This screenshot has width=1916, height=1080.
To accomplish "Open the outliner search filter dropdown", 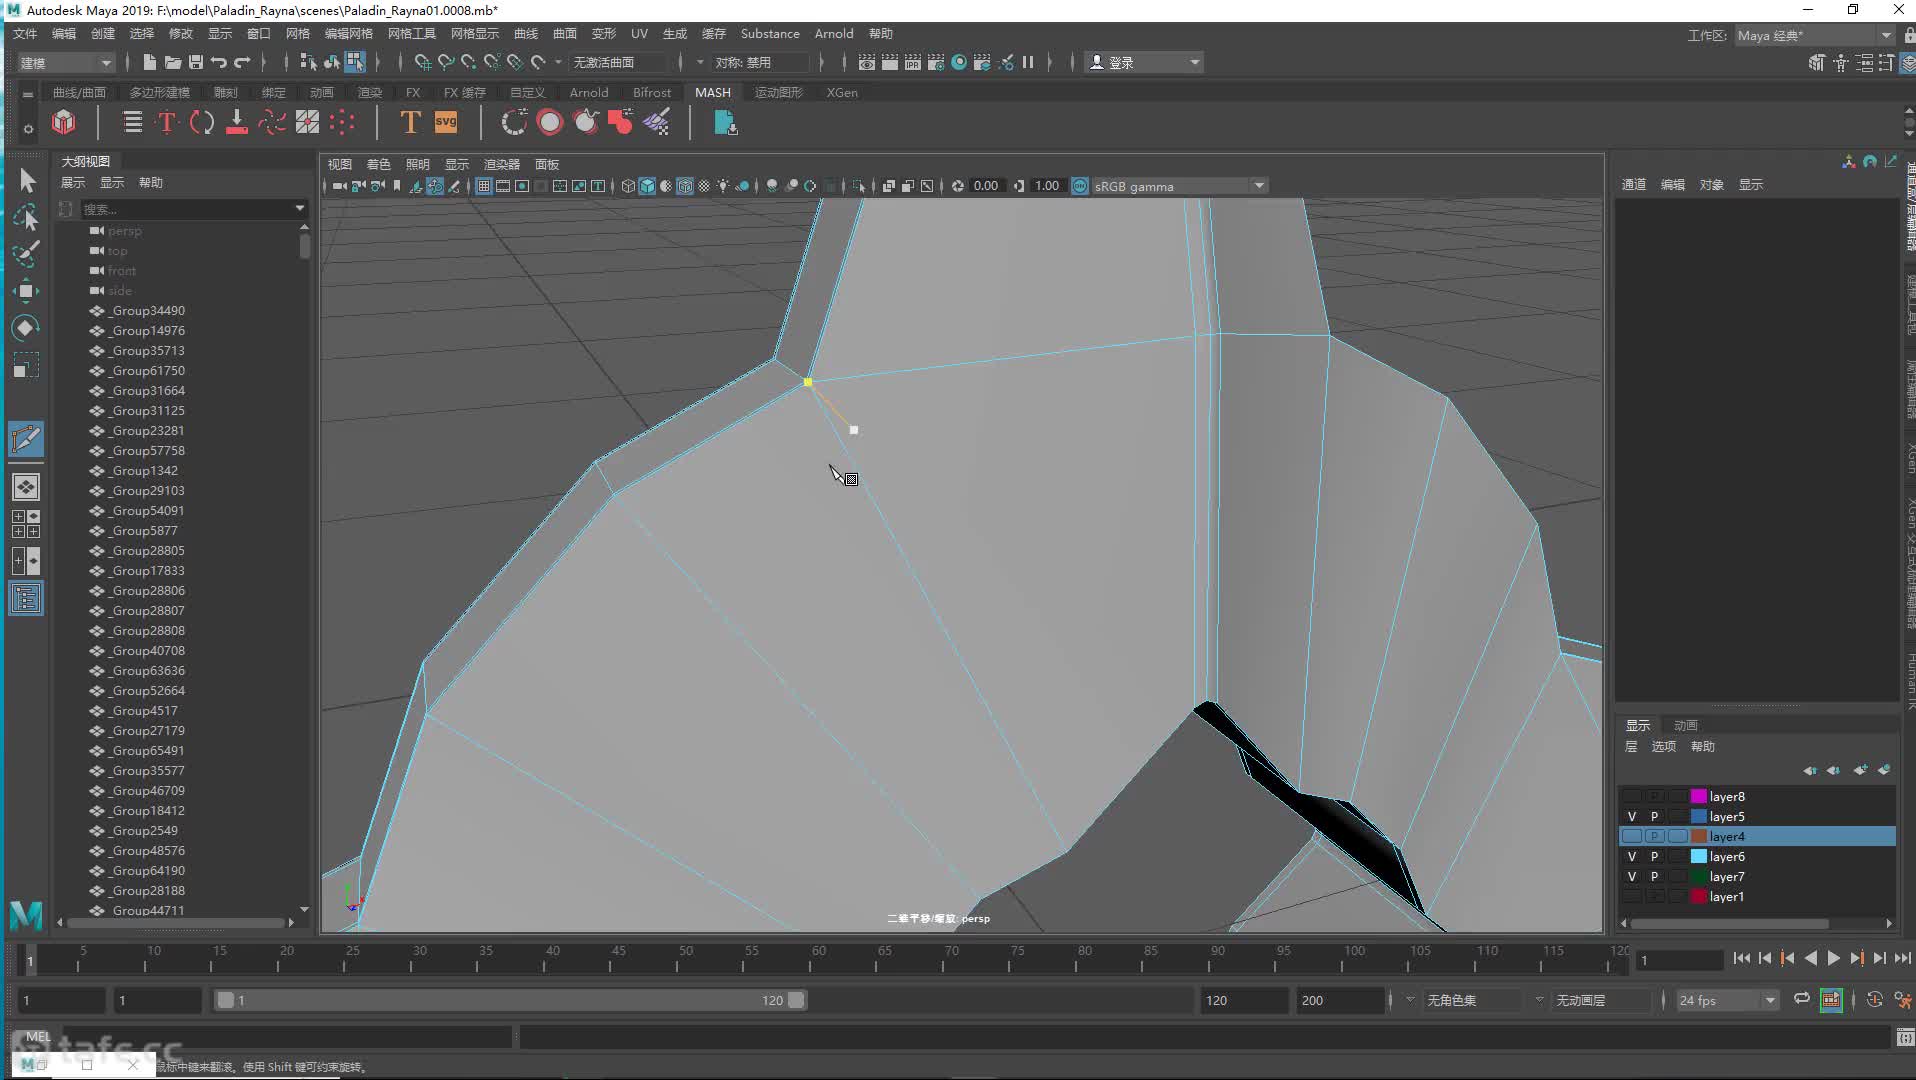I will [x=299, y=208].
